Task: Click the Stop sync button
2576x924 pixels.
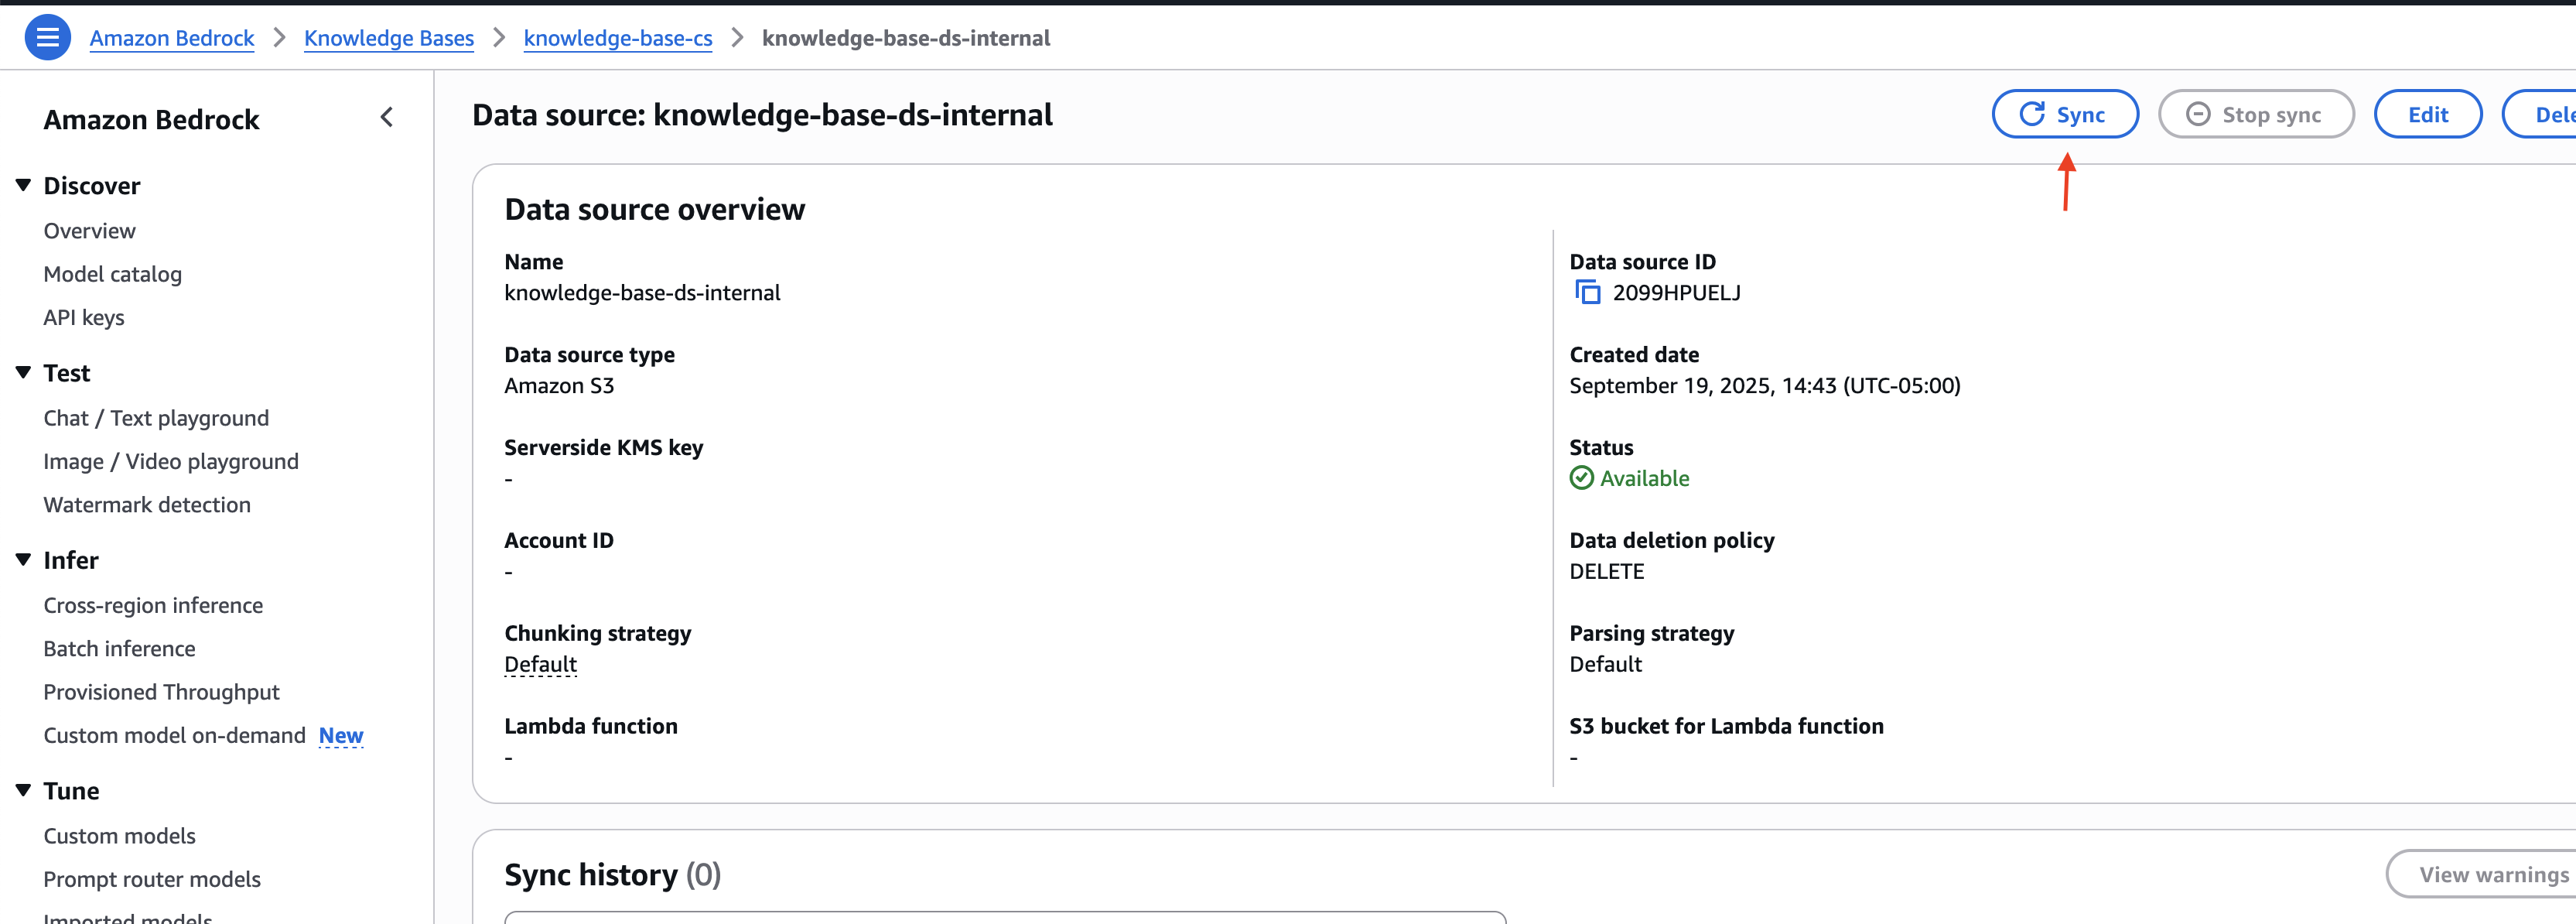Action: 2255,115
